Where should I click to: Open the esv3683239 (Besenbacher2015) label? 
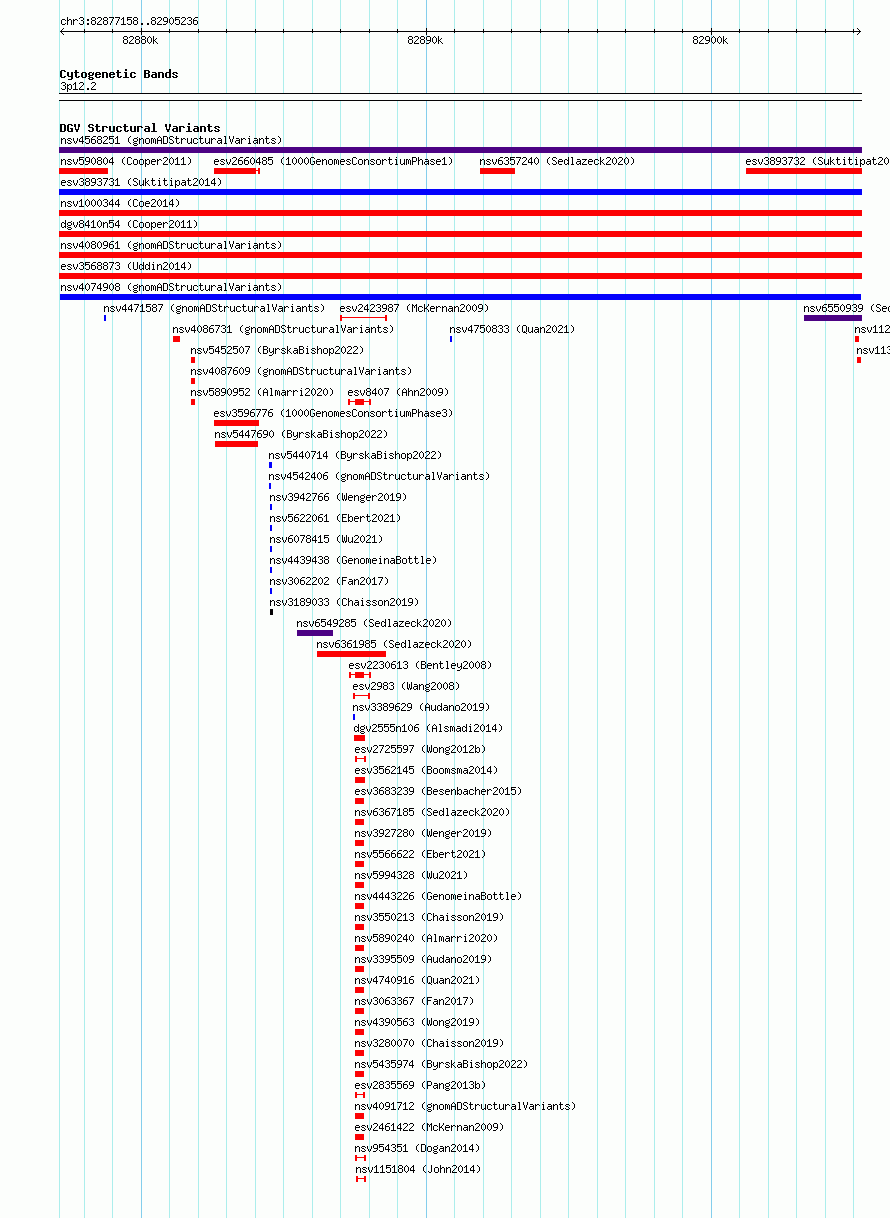pos(438,791)
